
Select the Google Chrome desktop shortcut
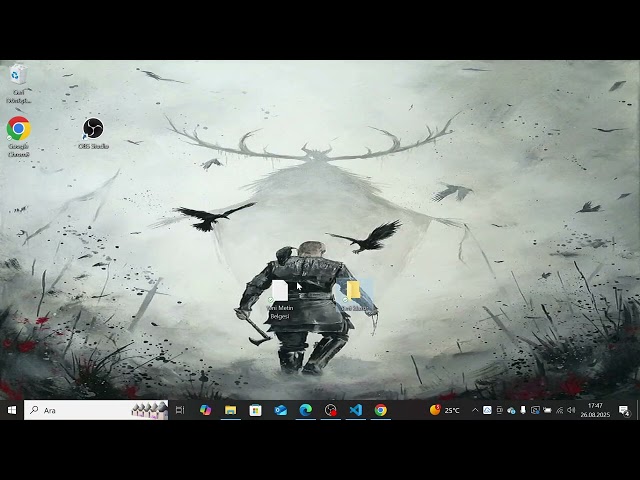(x=18, y=137)
